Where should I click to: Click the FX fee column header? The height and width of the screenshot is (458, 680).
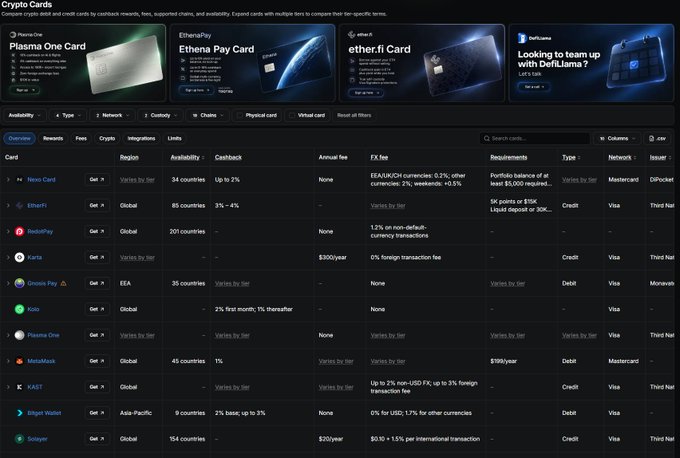click(379, 157)
